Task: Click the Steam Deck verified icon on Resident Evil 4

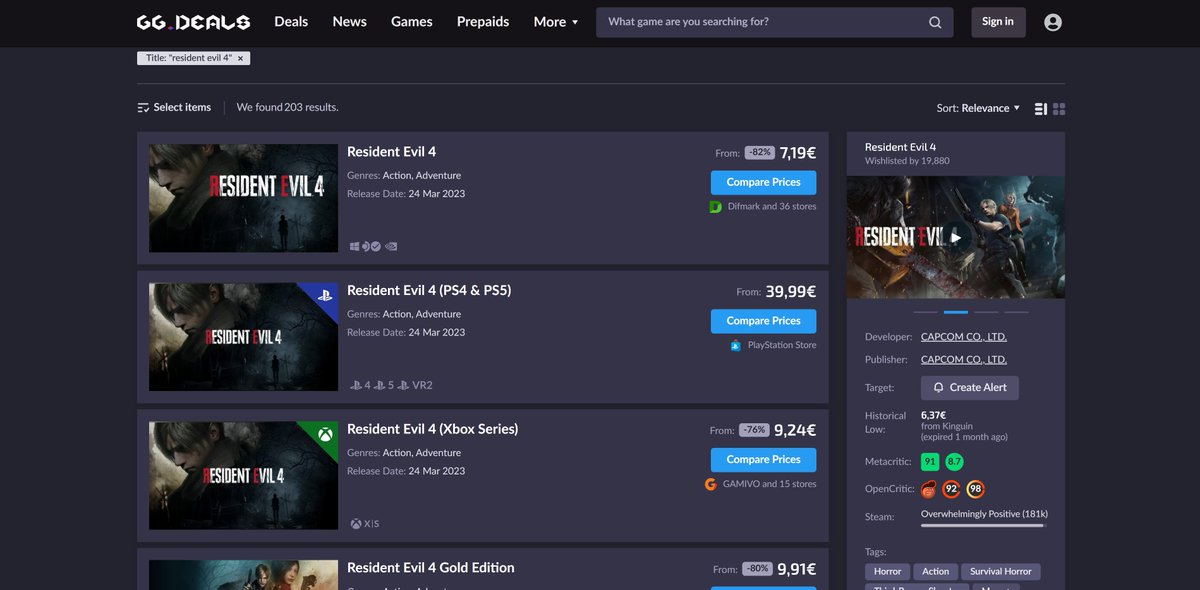Action: [371, 246]
